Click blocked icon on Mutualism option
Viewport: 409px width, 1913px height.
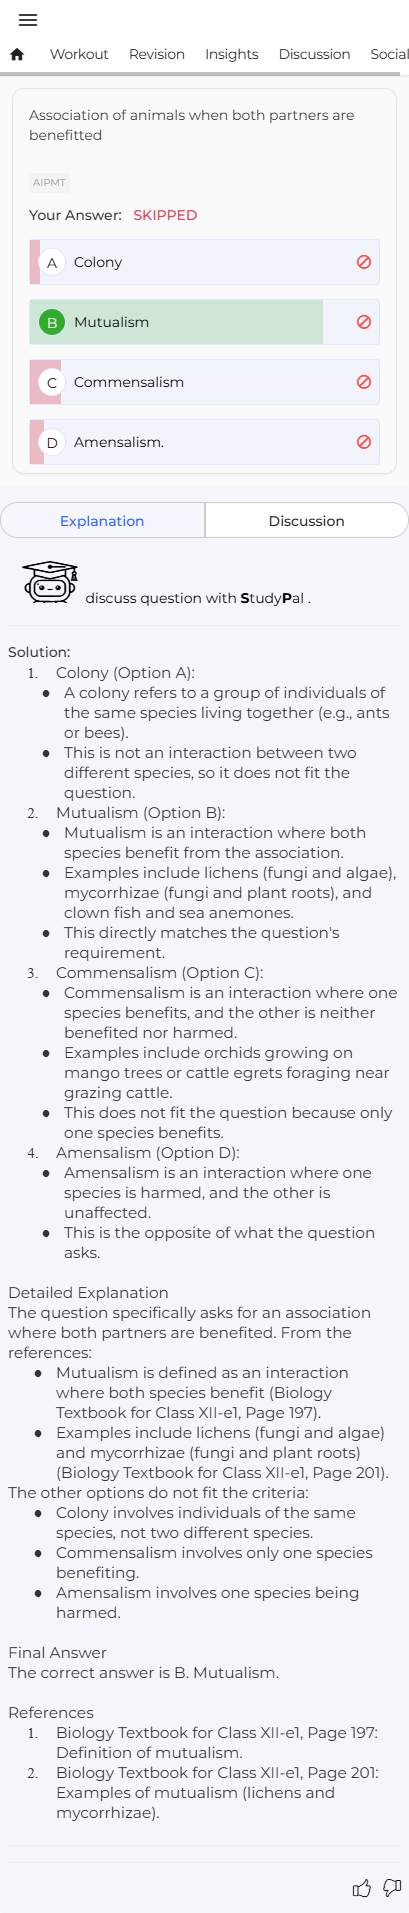(364, 322)
